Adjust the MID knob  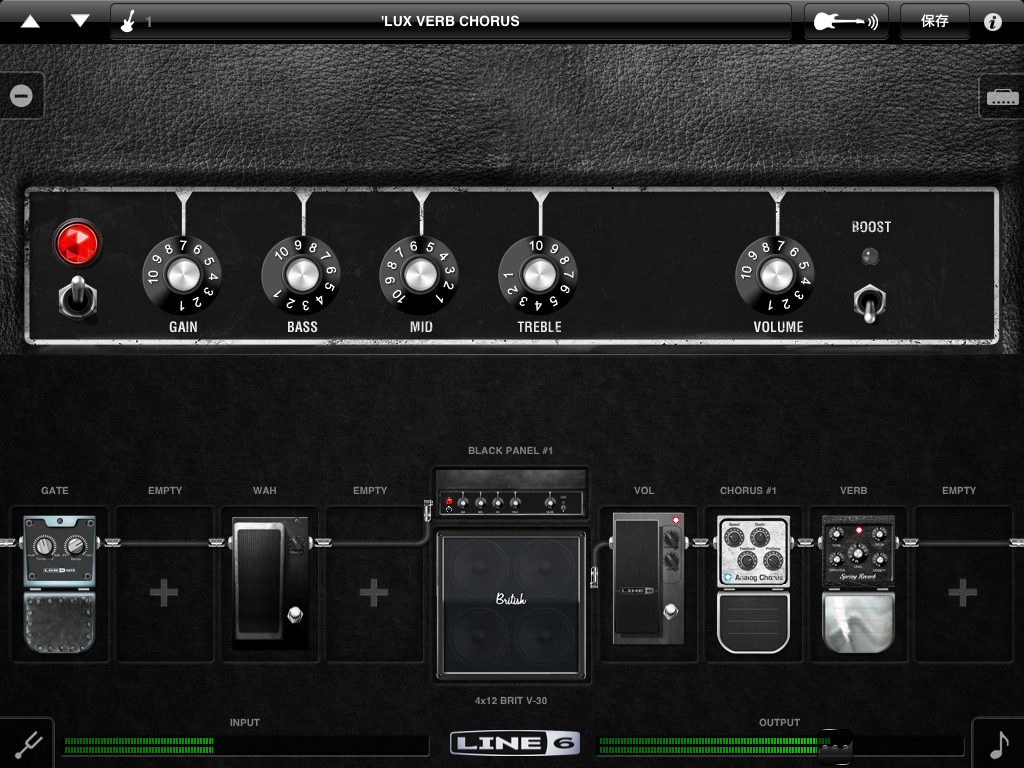coord(419,275)
